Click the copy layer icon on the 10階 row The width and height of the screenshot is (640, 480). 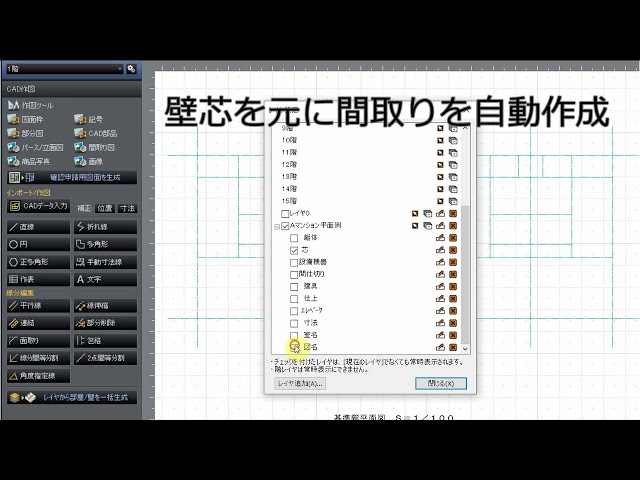[x=453, y=140]
